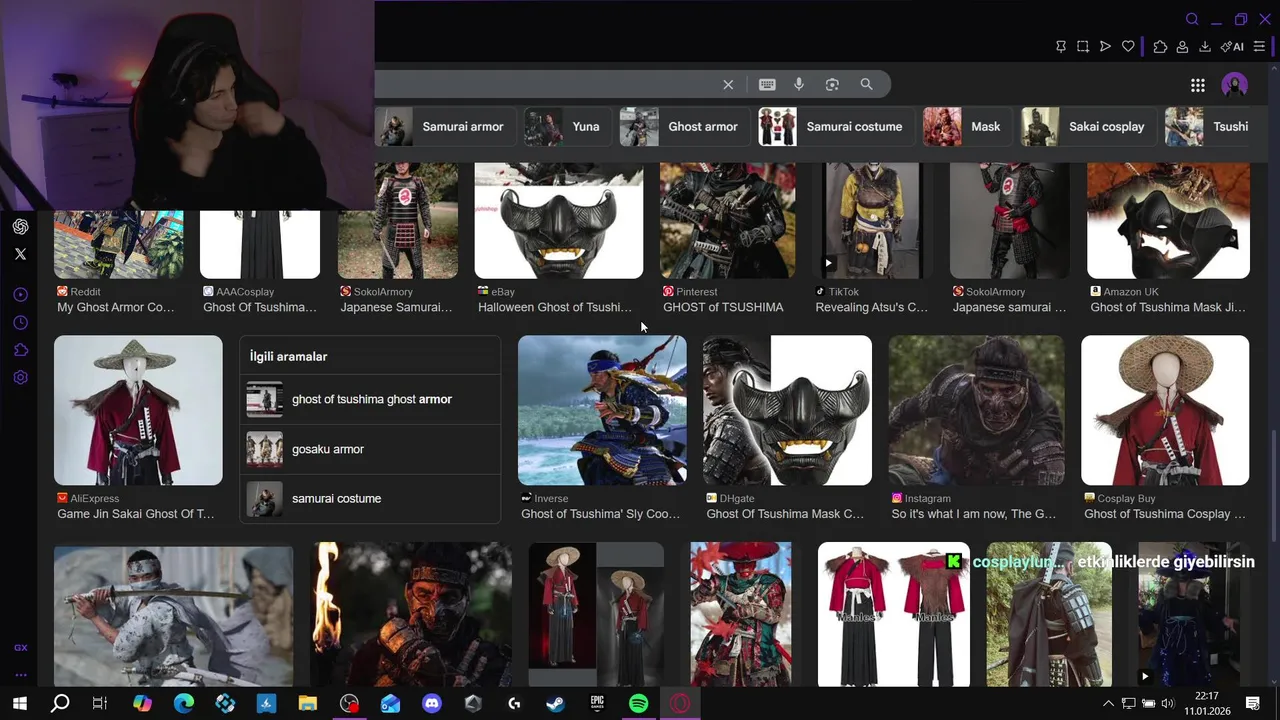Open the Inverse Sly Cooper article thumbnail
This screenshot has height=720, width=1280.
coord(602,410)
